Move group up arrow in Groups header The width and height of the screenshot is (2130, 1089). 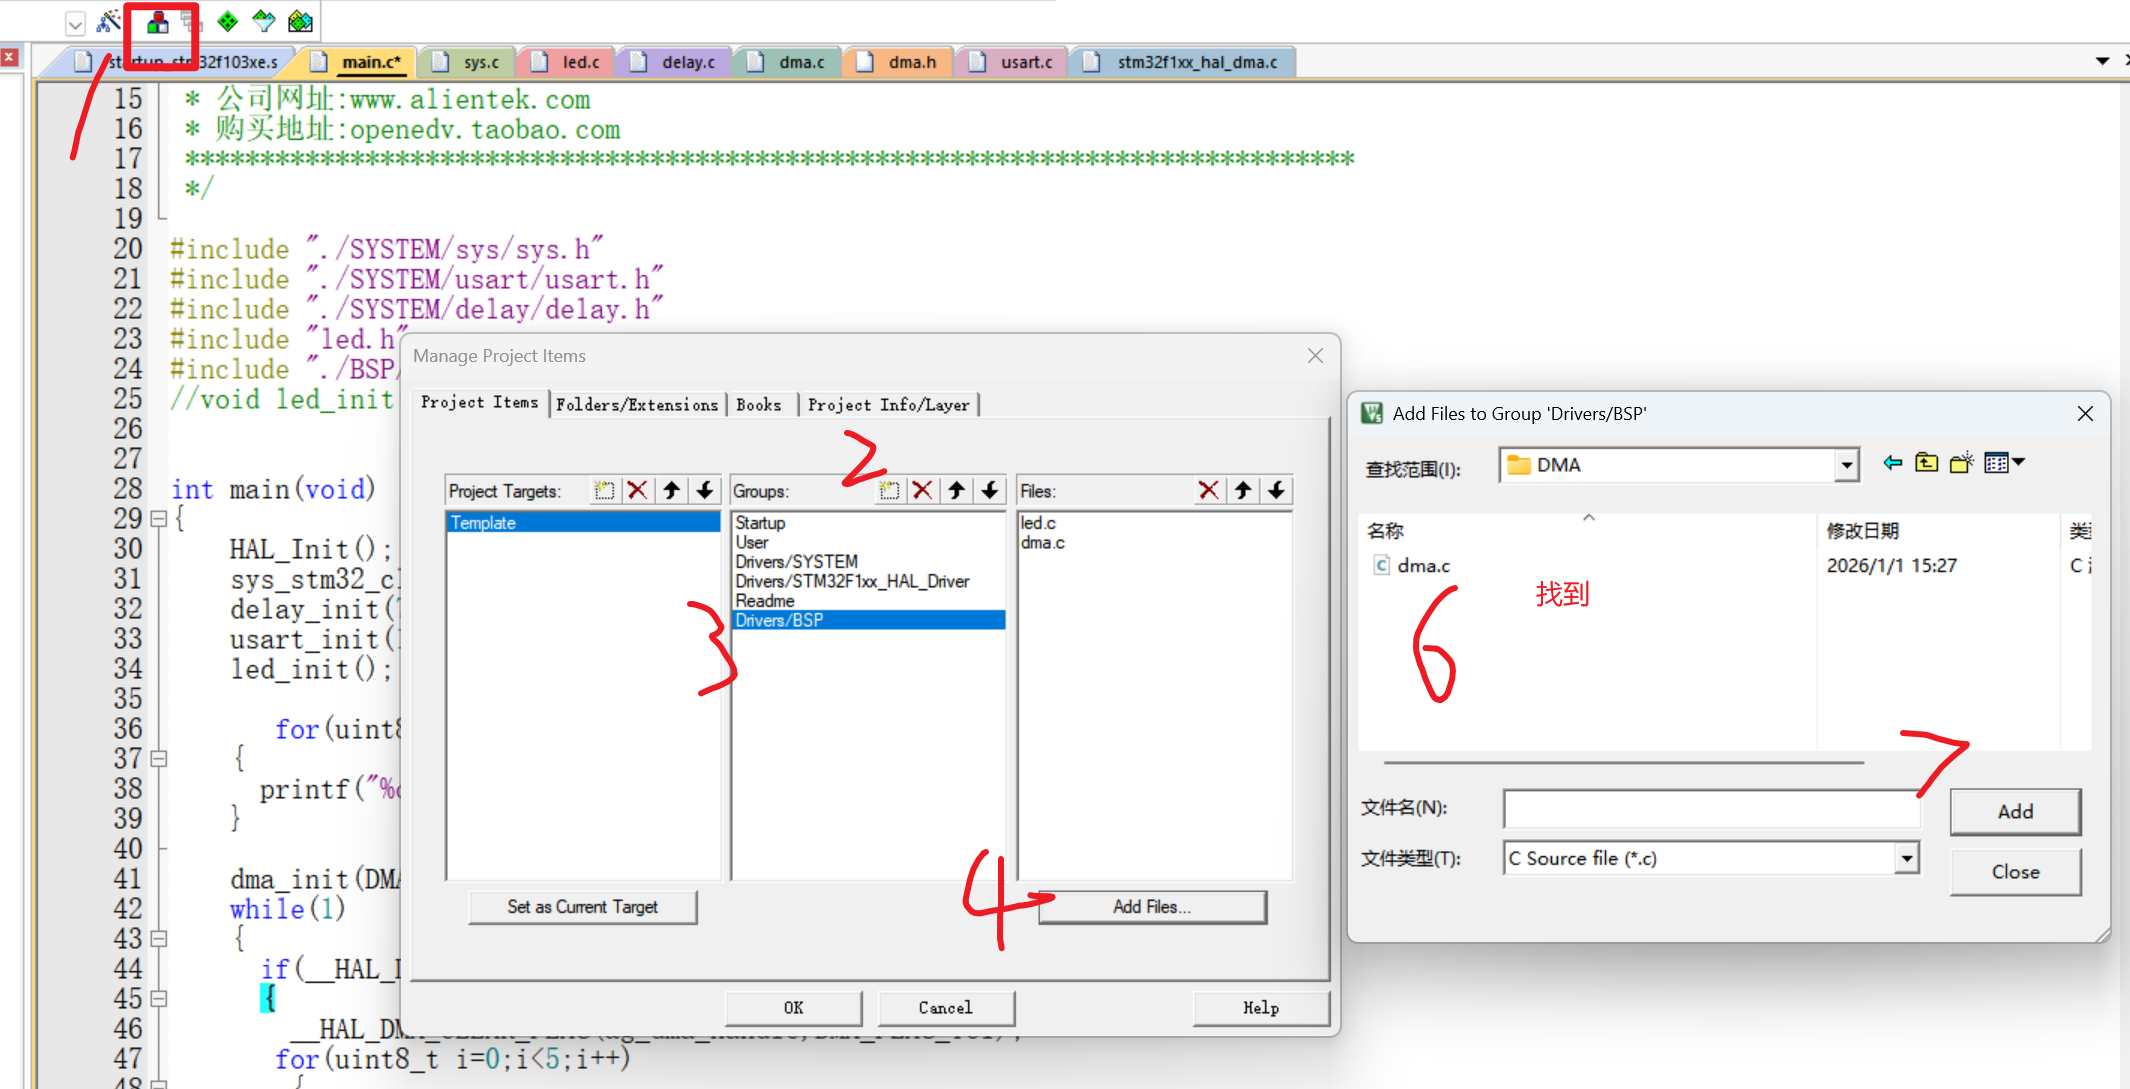(956, 490)
